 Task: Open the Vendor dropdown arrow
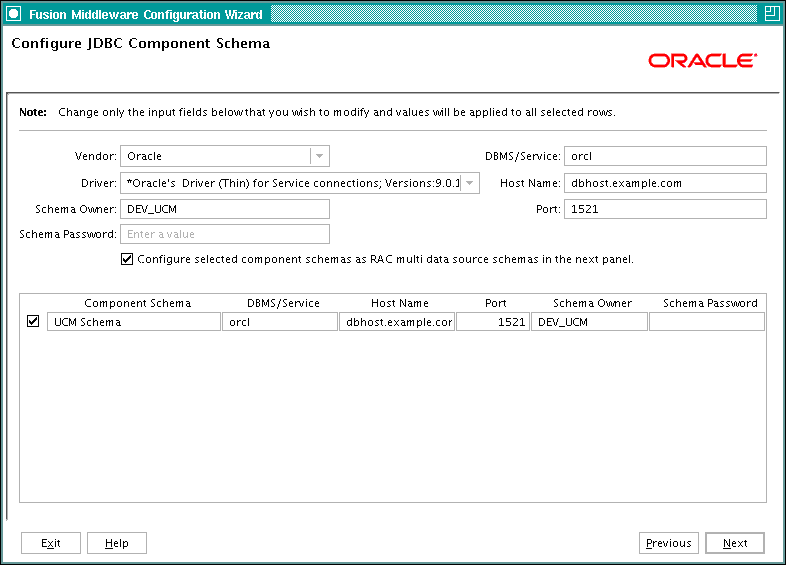tap(319, 156)
